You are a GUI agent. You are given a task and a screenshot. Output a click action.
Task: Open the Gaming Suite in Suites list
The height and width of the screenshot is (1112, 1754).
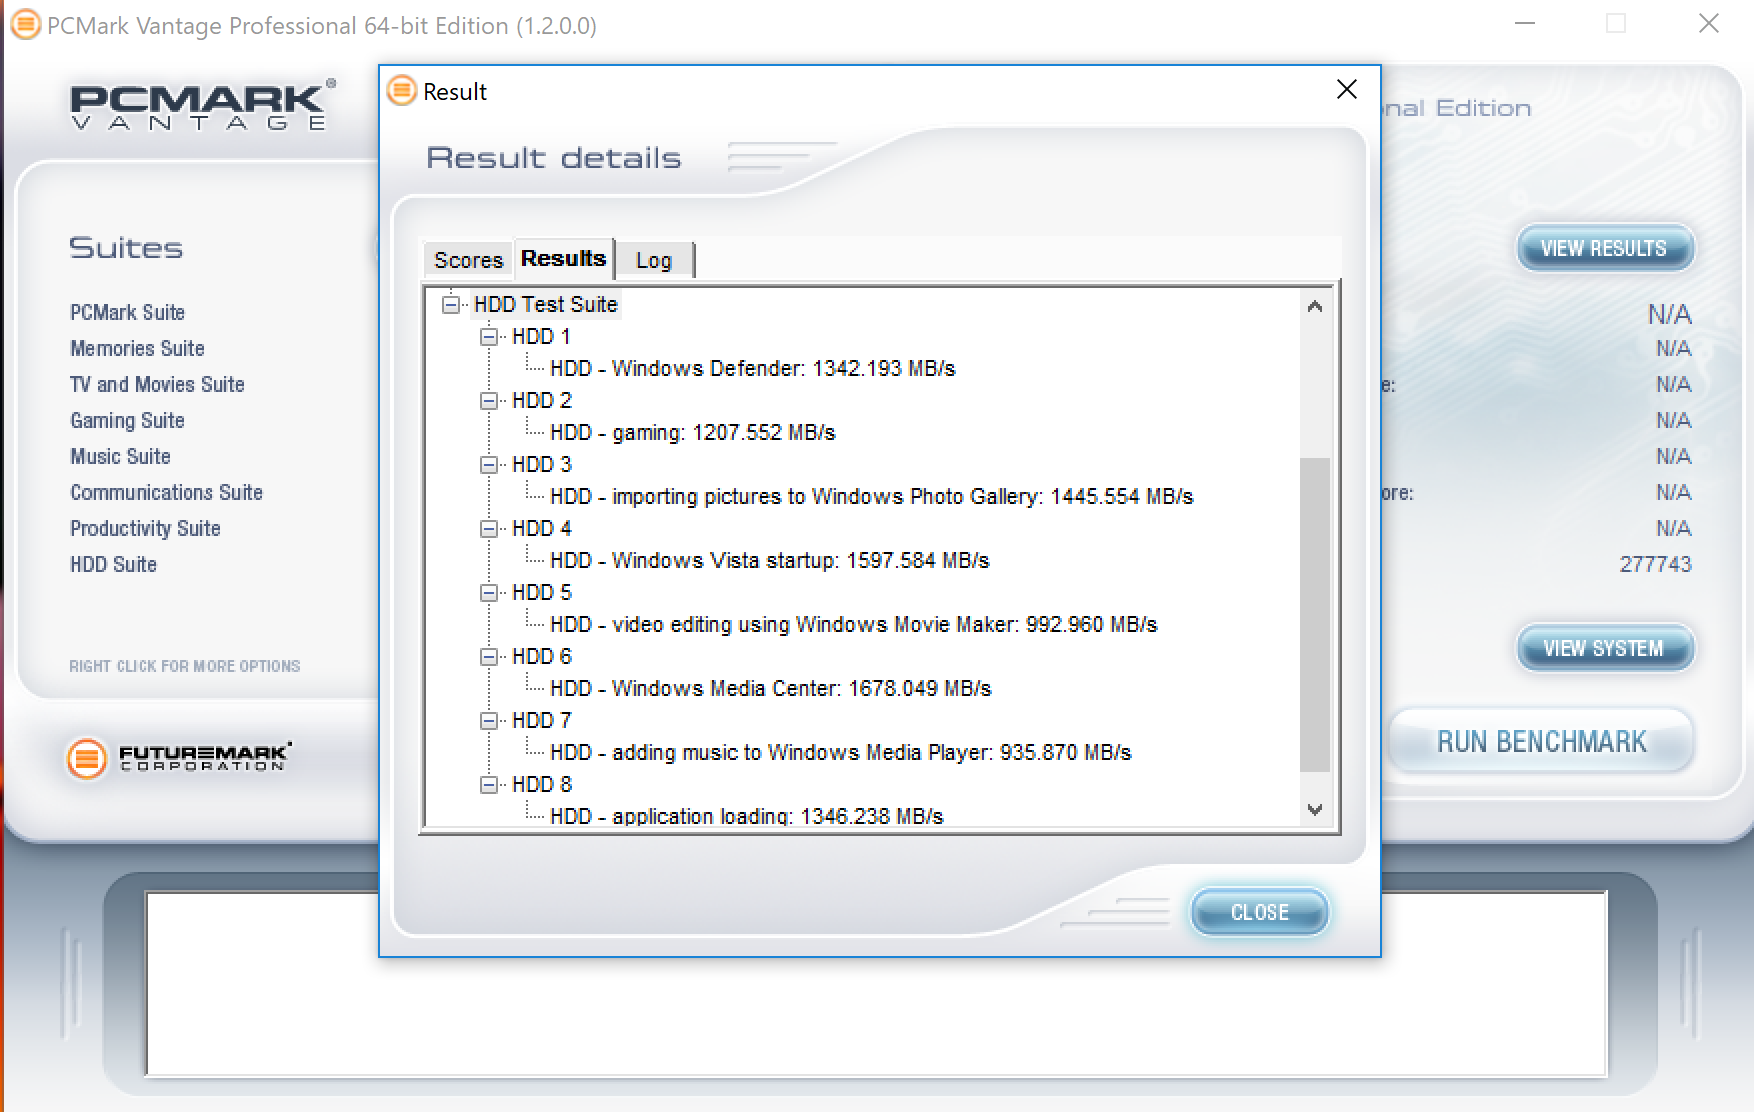[127, 421]
